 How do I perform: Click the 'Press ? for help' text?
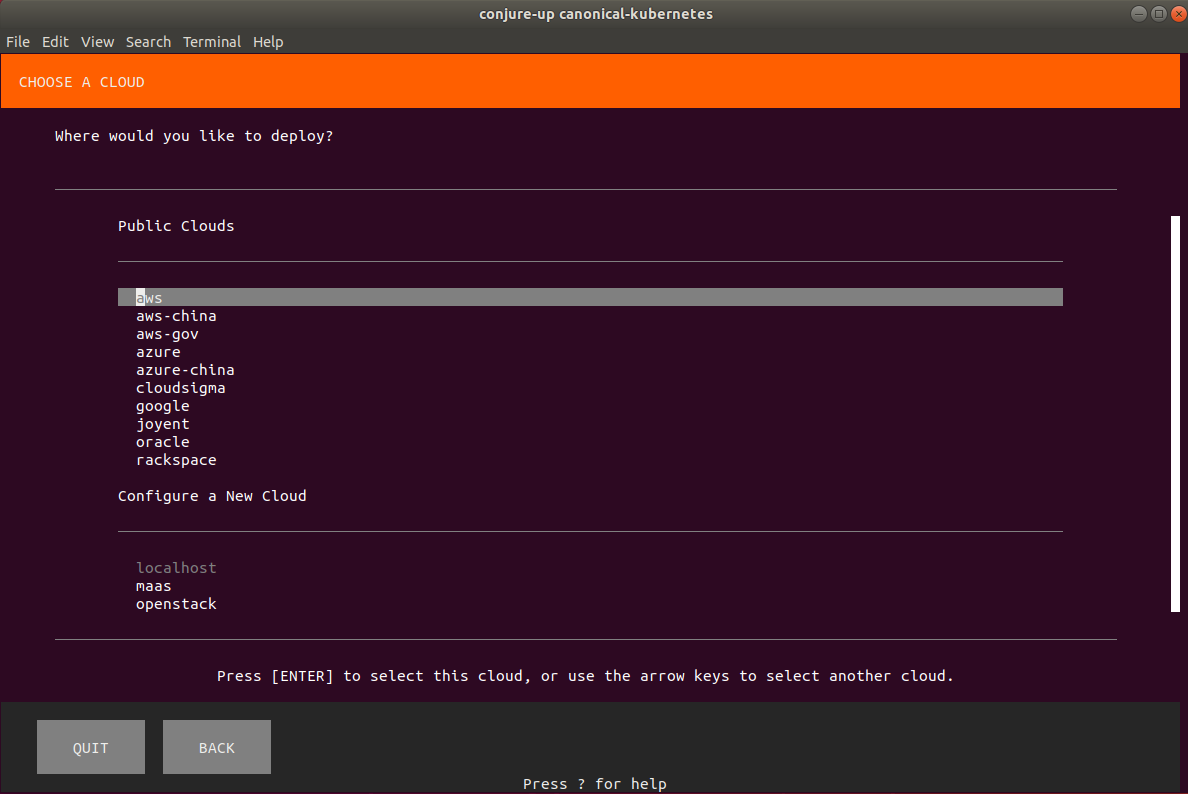click(595, 783)
